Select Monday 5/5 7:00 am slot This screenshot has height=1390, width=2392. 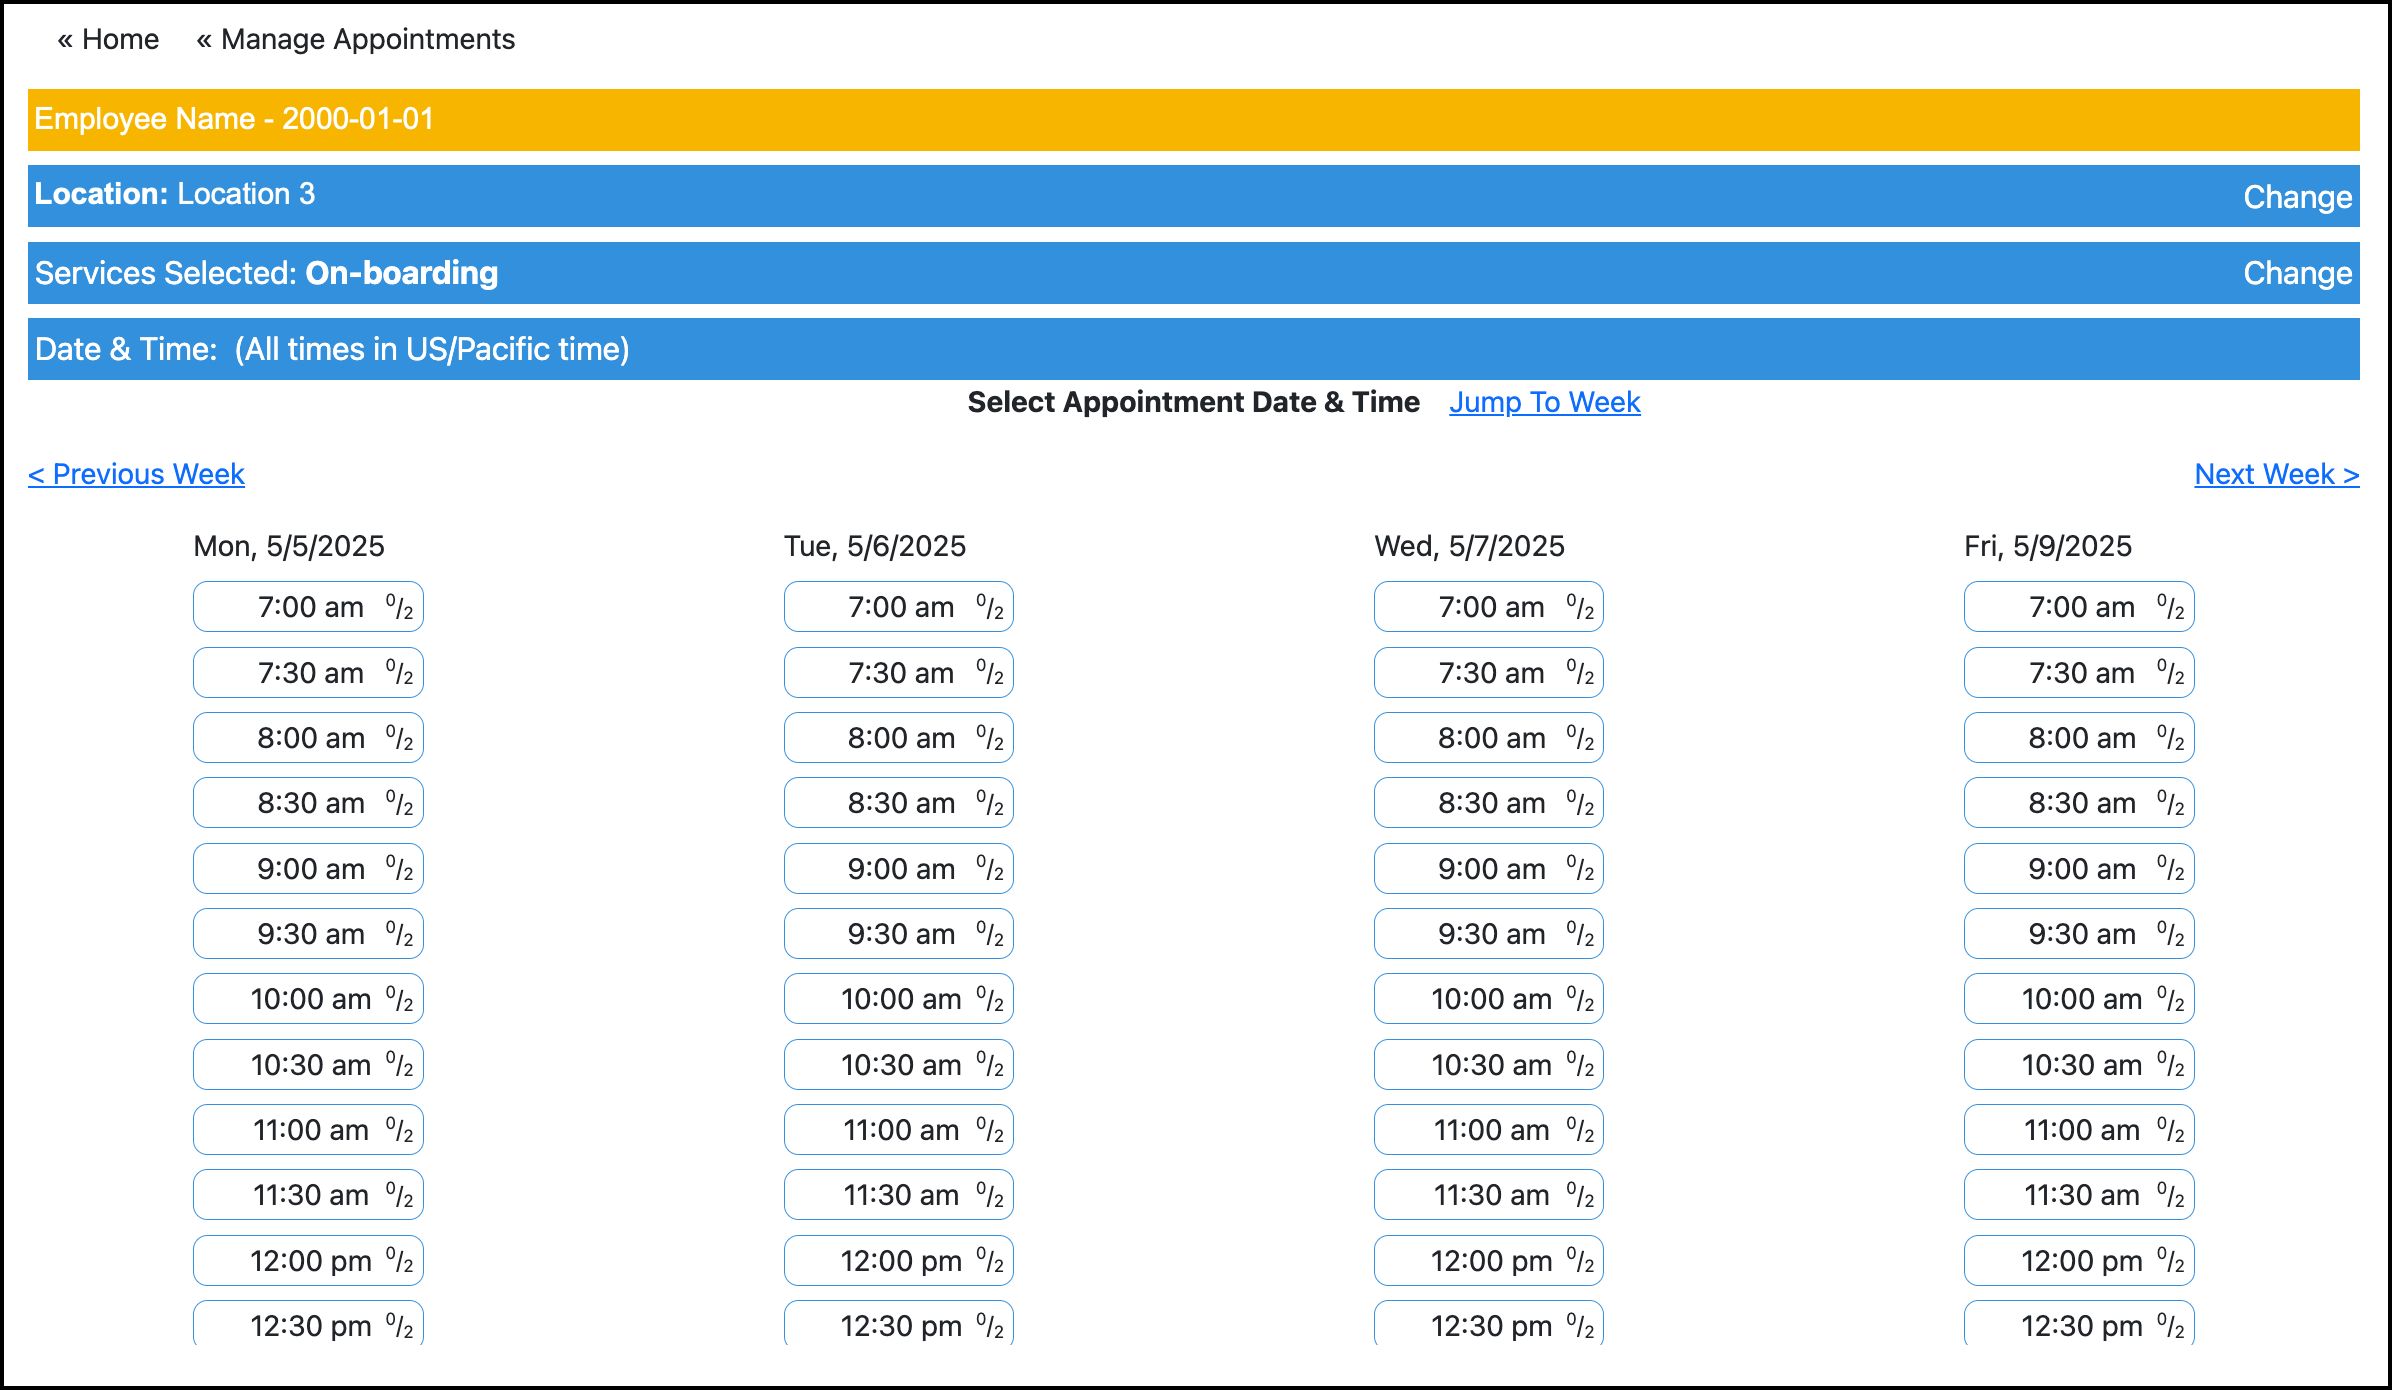[x=308, y=607]
